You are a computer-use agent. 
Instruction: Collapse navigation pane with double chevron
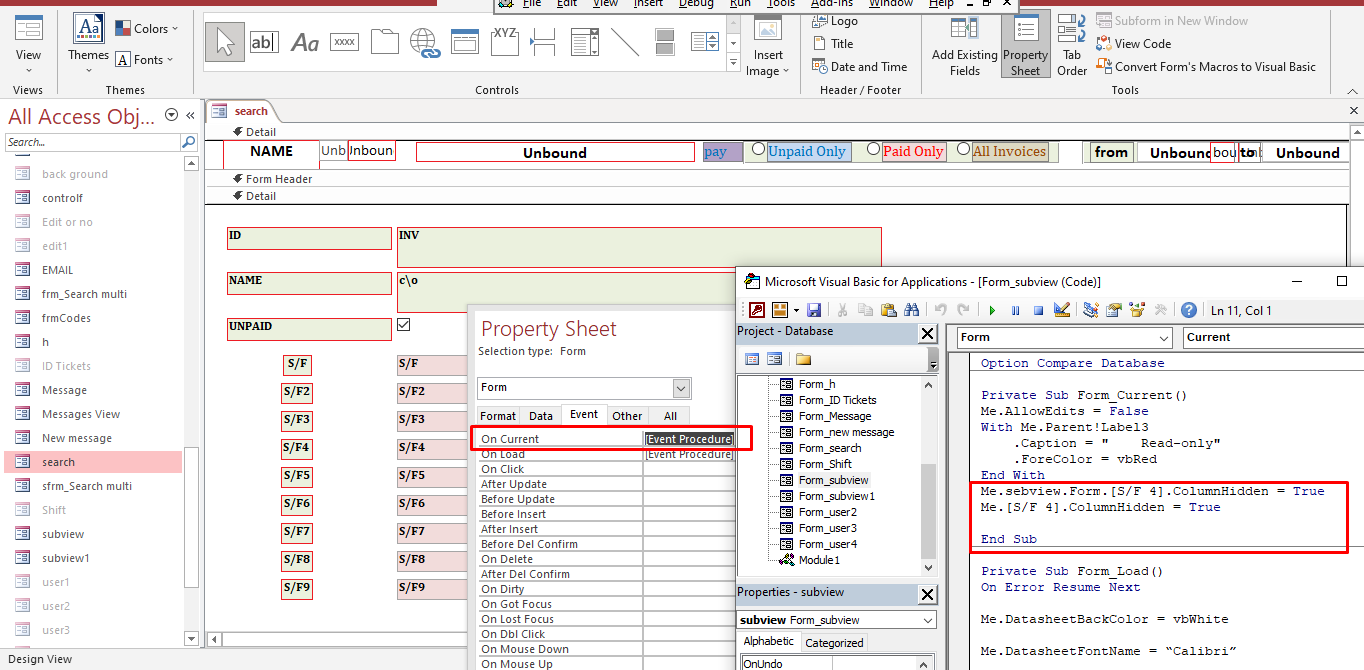190,116
